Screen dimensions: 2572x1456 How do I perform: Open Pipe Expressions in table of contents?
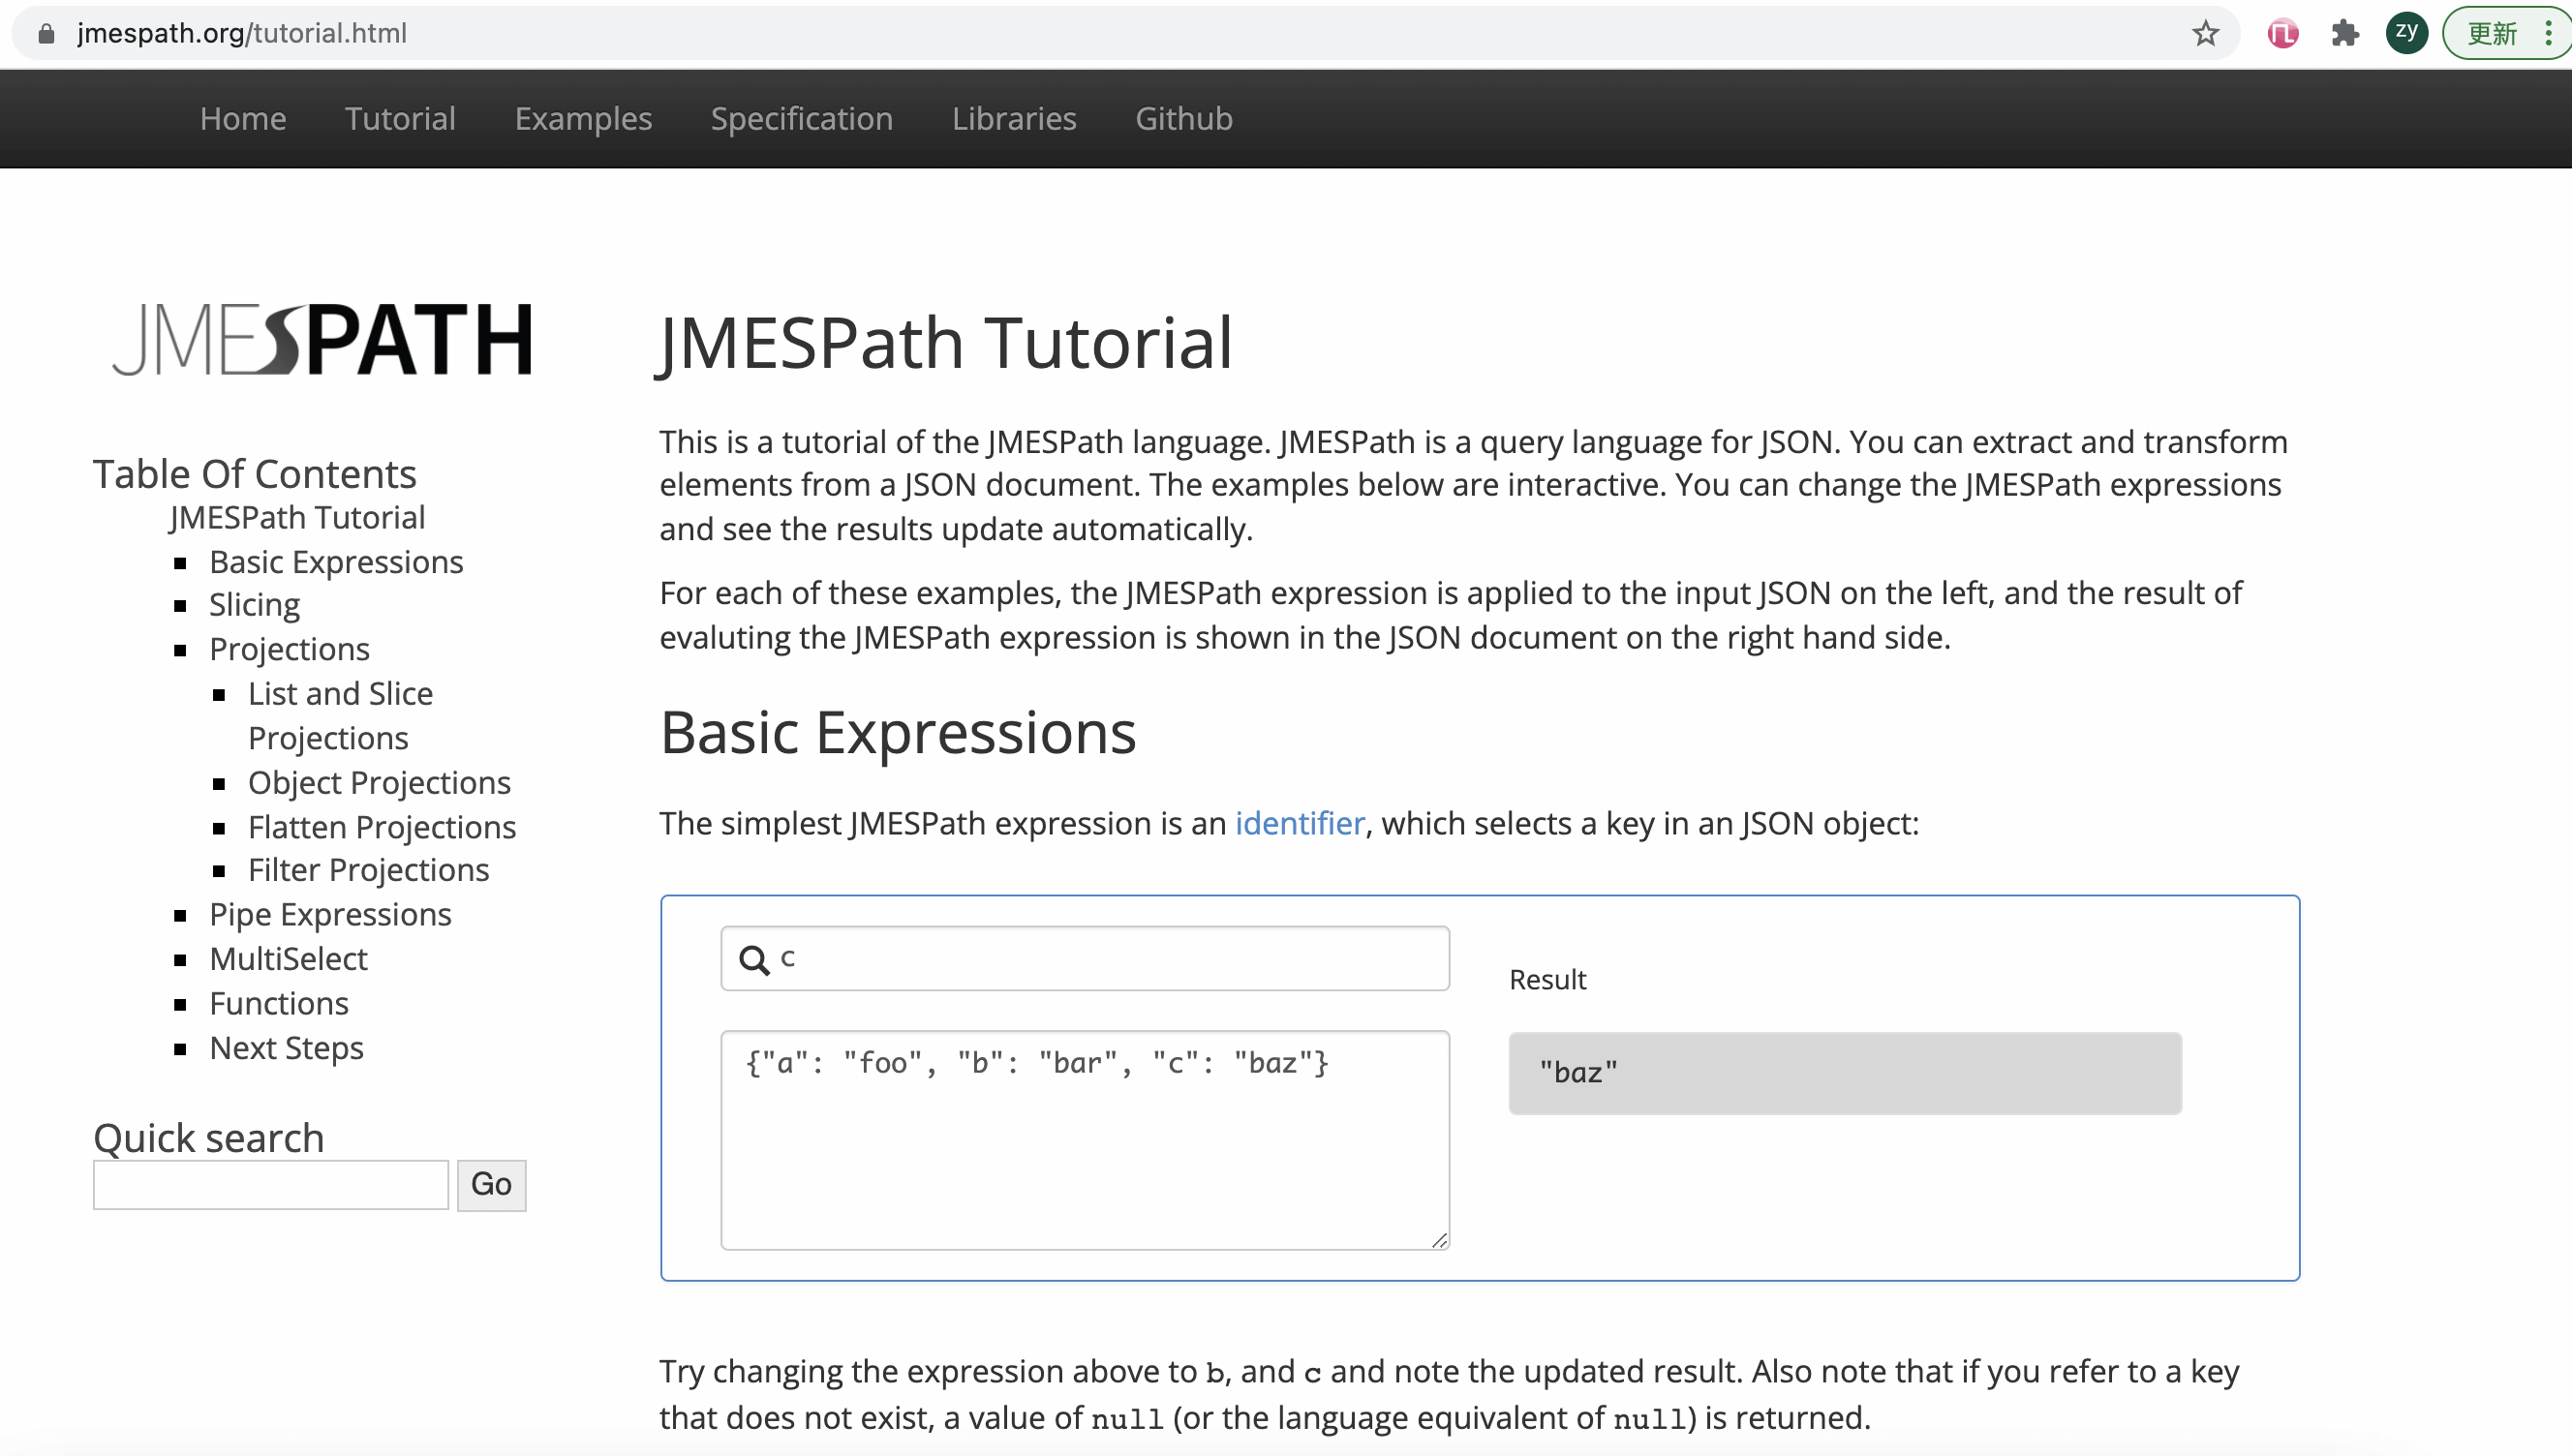point(330,914)
